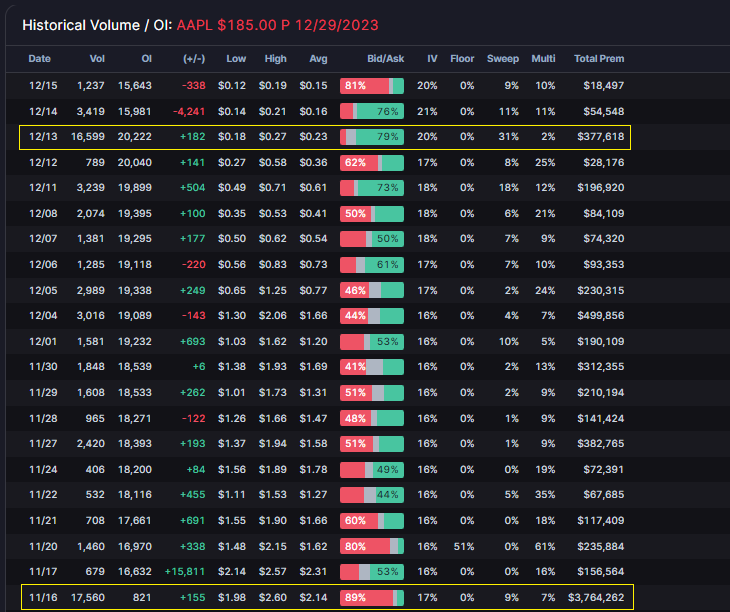Click the IV value 21%
Screen dimensions: 730x612
pyautogui.click(x=427, y=112)
